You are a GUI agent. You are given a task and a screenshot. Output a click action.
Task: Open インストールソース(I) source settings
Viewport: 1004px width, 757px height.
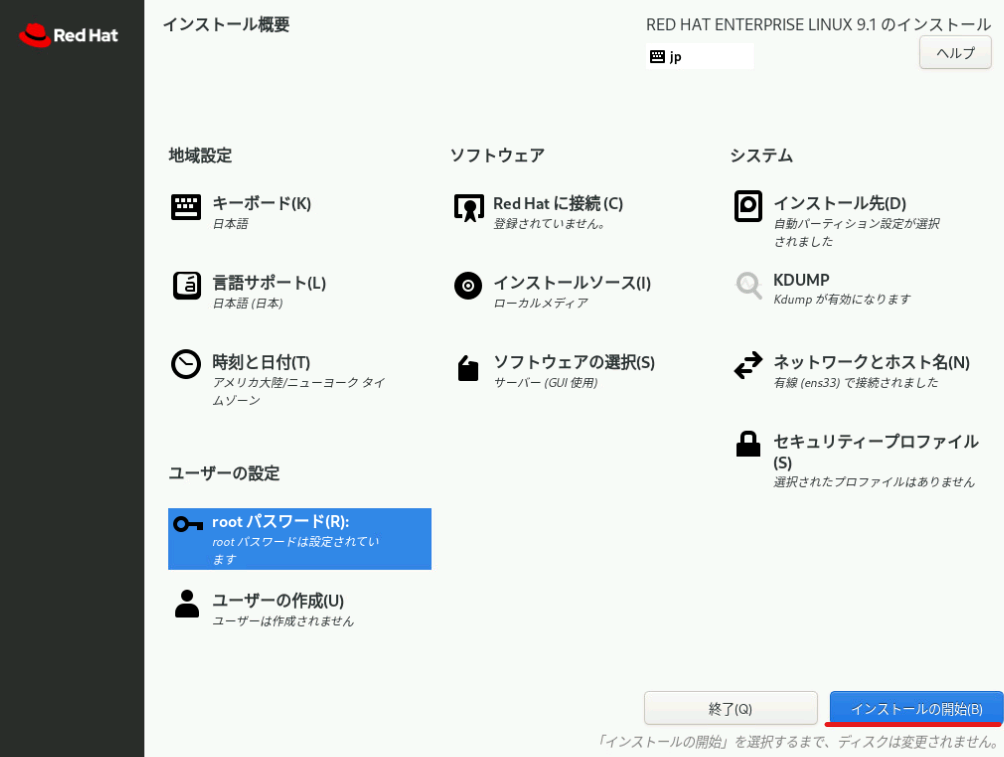tap(572, 283)
